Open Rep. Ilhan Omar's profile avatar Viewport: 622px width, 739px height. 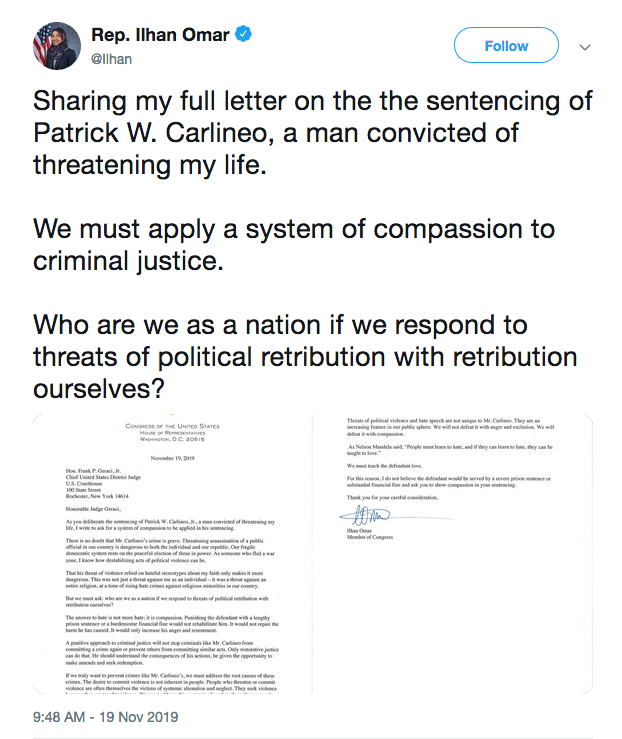[x=57, y=46]
